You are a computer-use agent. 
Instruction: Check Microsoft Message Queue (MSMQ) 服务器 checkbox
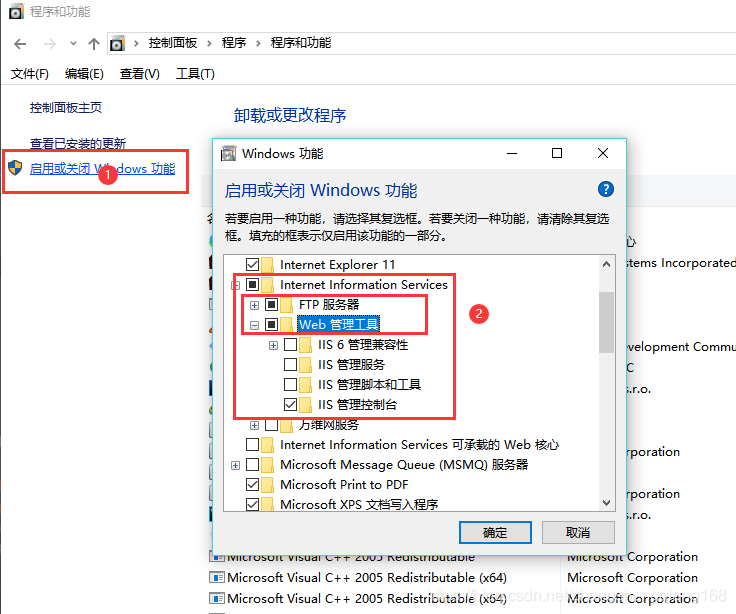(253, 464)
